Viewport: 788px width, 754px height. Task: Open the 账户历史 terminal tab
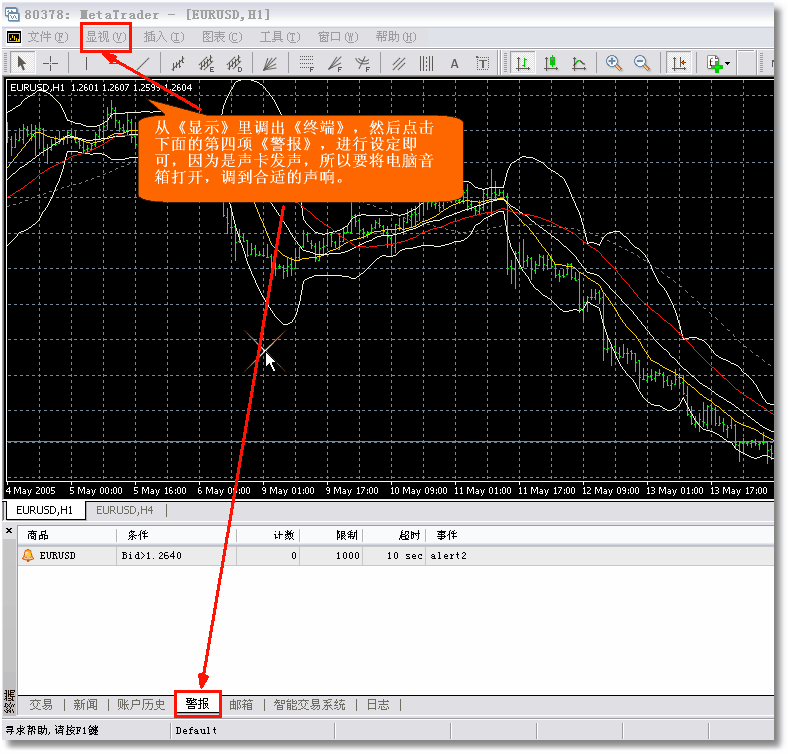point(141,705)
